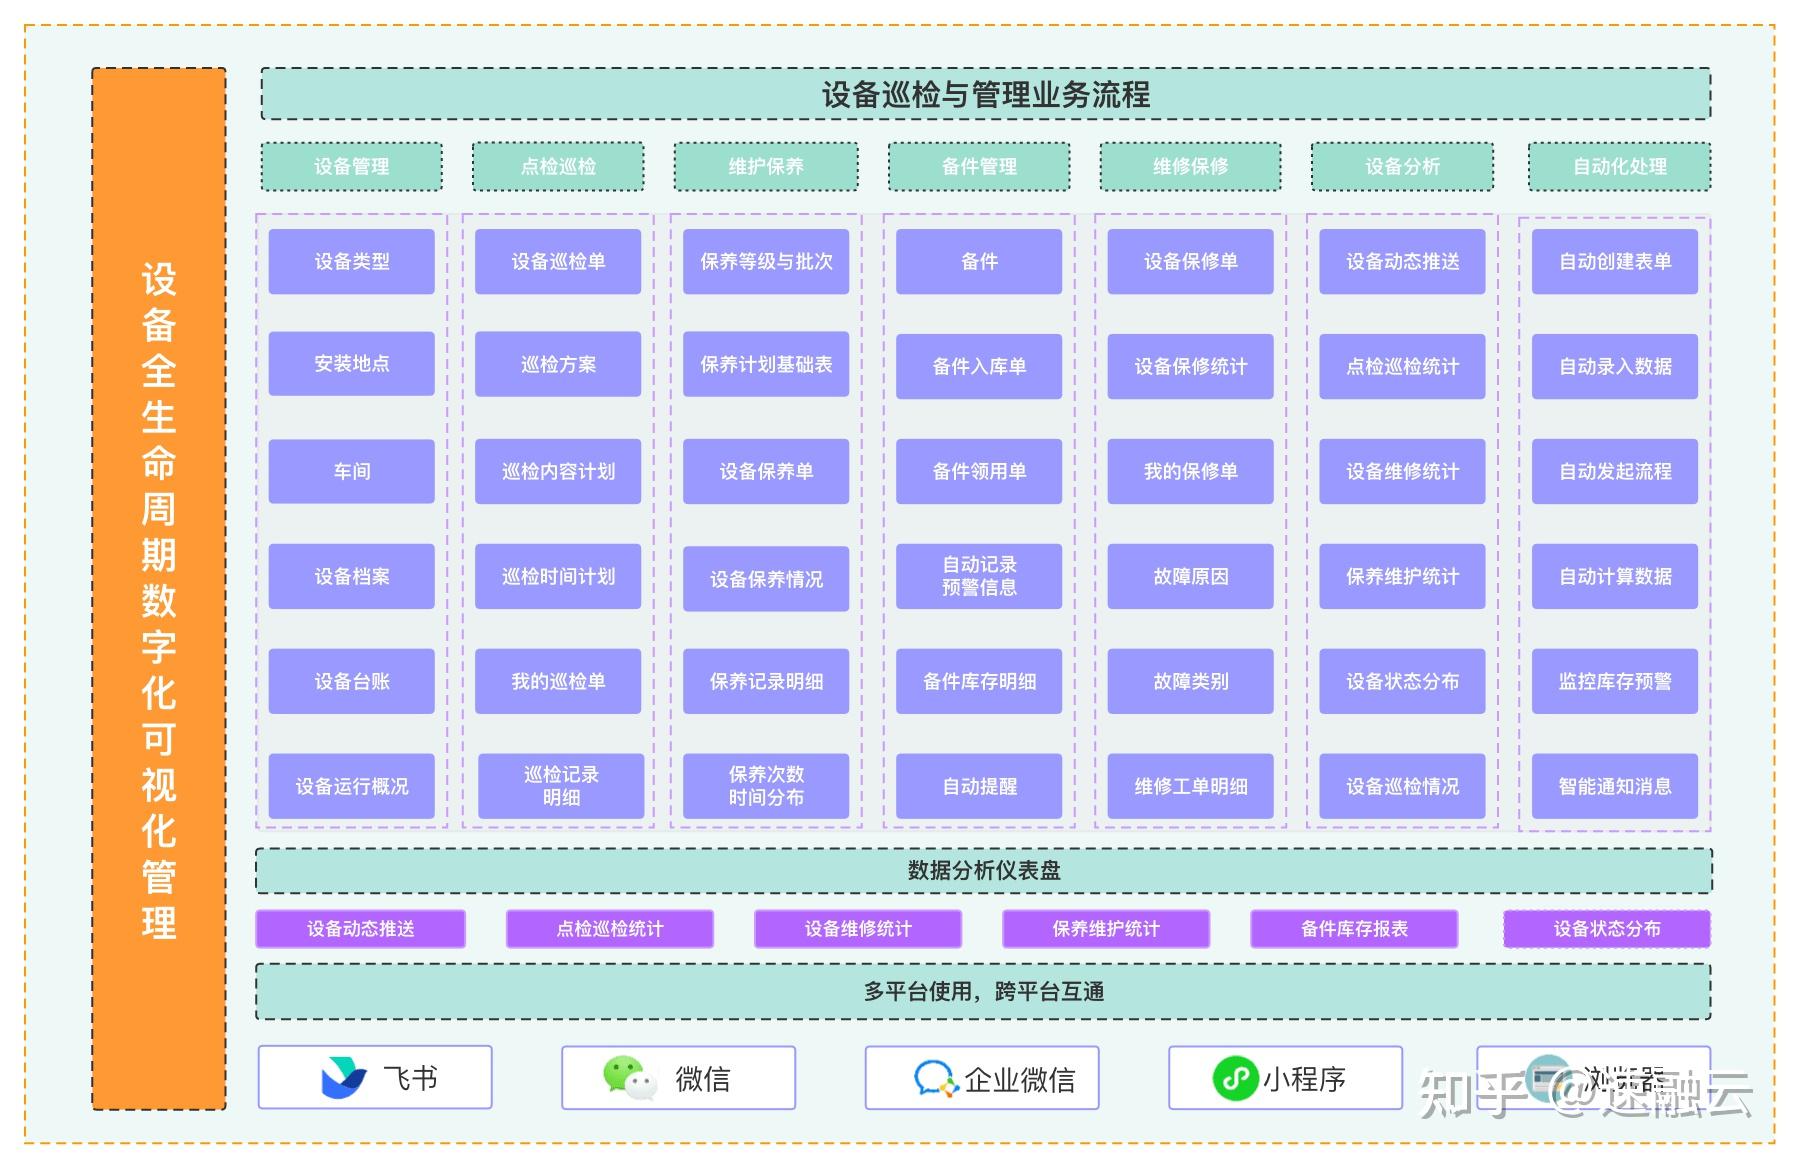Image resolution: width=1800 pixels, height=1168 pixels.
Task: Click the WeChat (微信) logo icon
Action: [629, 1078]
